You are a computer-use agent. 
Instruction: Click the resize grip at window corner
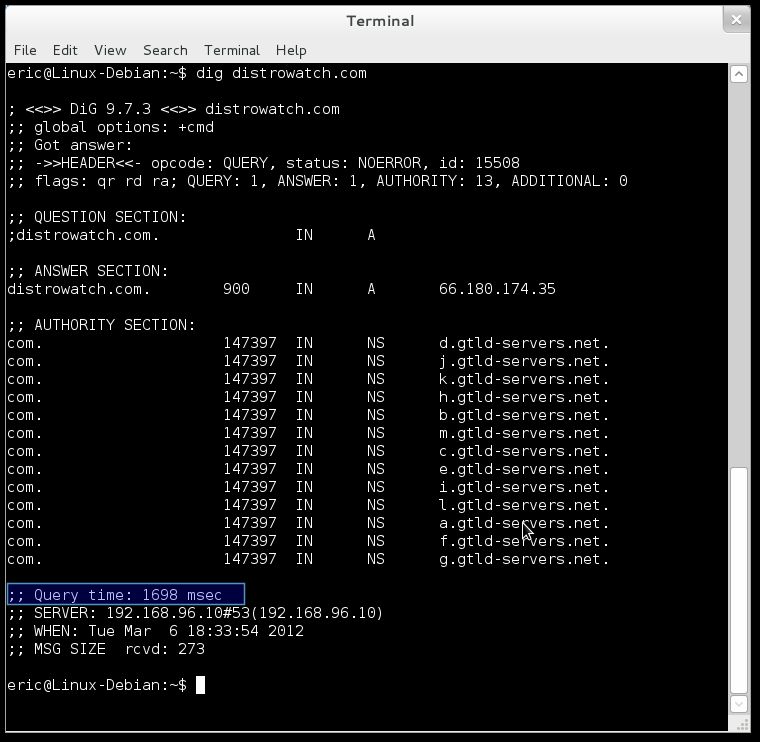pyautogui.click(x=742, y=725)
